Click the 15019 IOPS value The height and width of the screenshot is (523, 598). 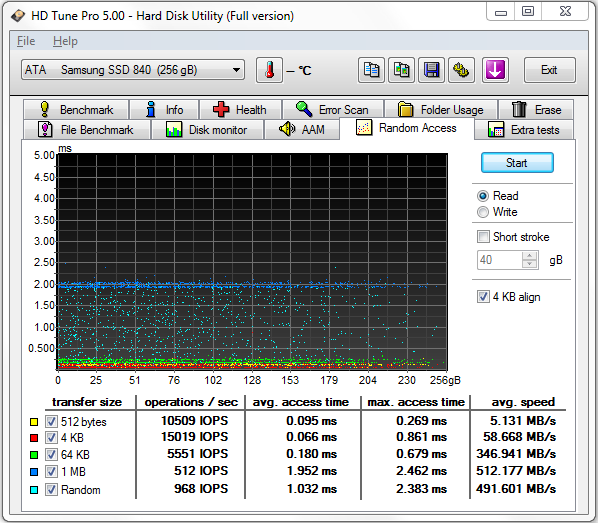point(195,437)
